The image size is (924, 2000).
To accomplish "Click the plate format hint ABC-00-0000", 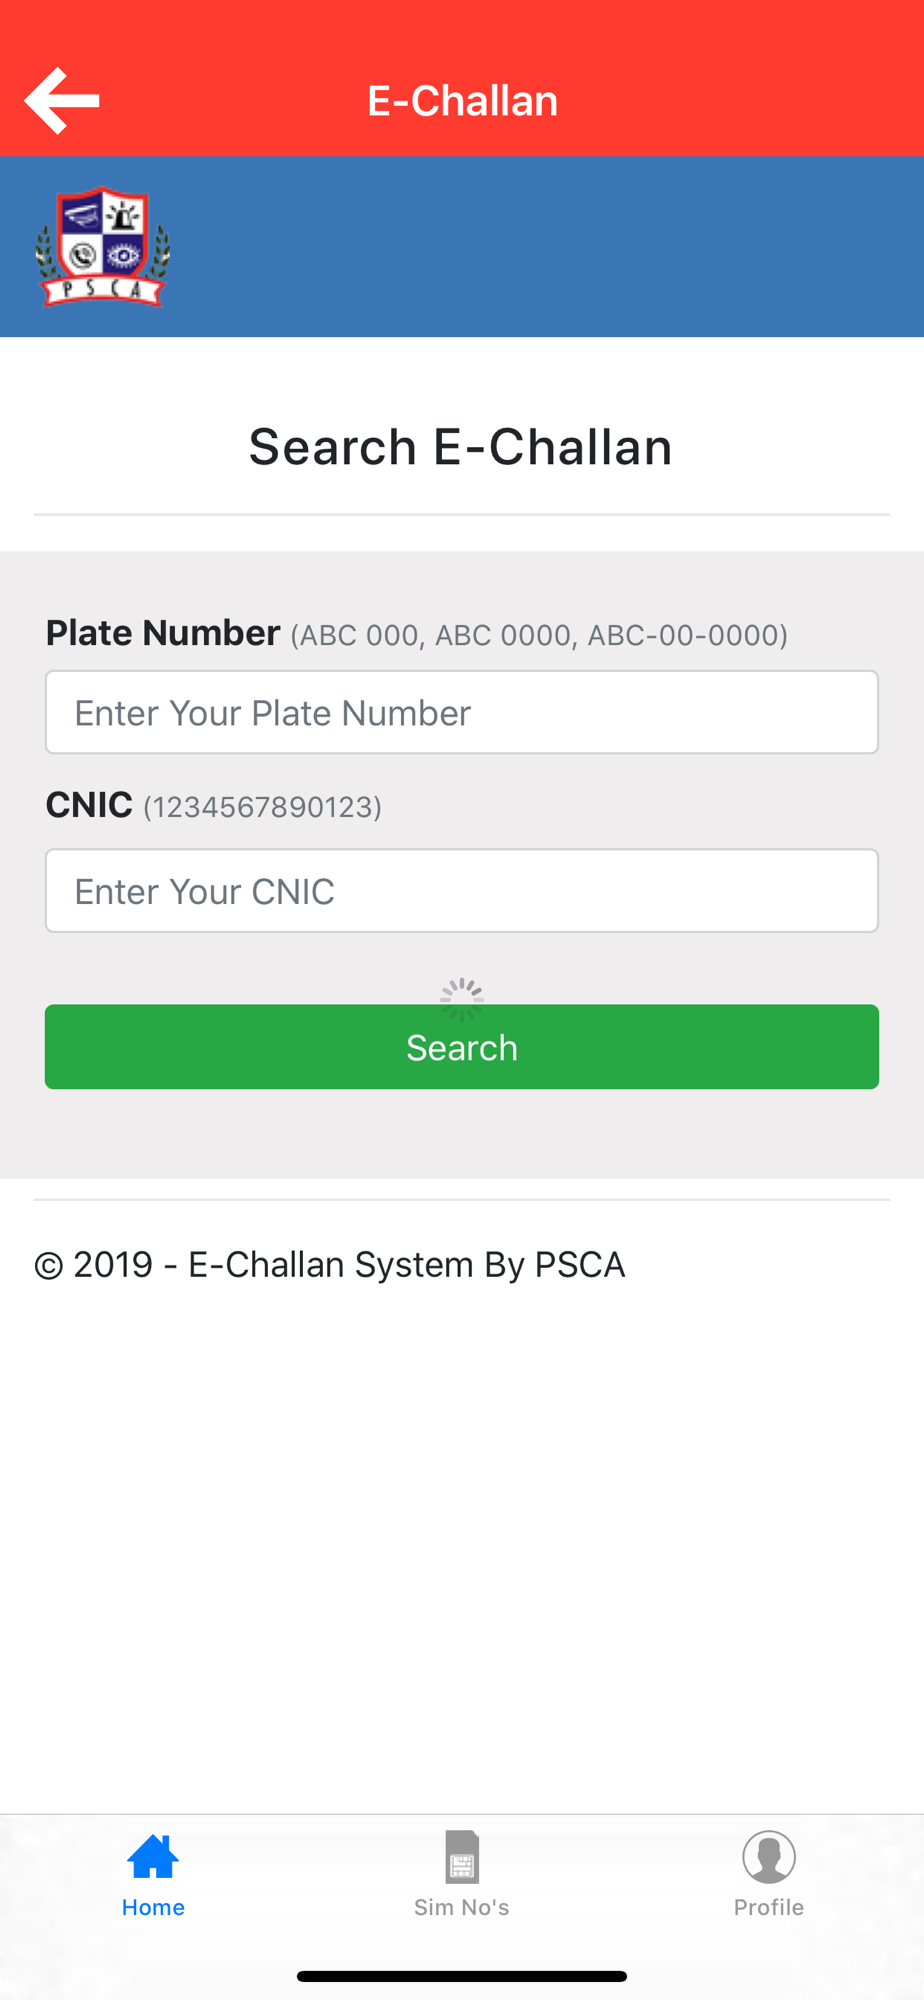I will pyautogui.click(x=687, y=636).
